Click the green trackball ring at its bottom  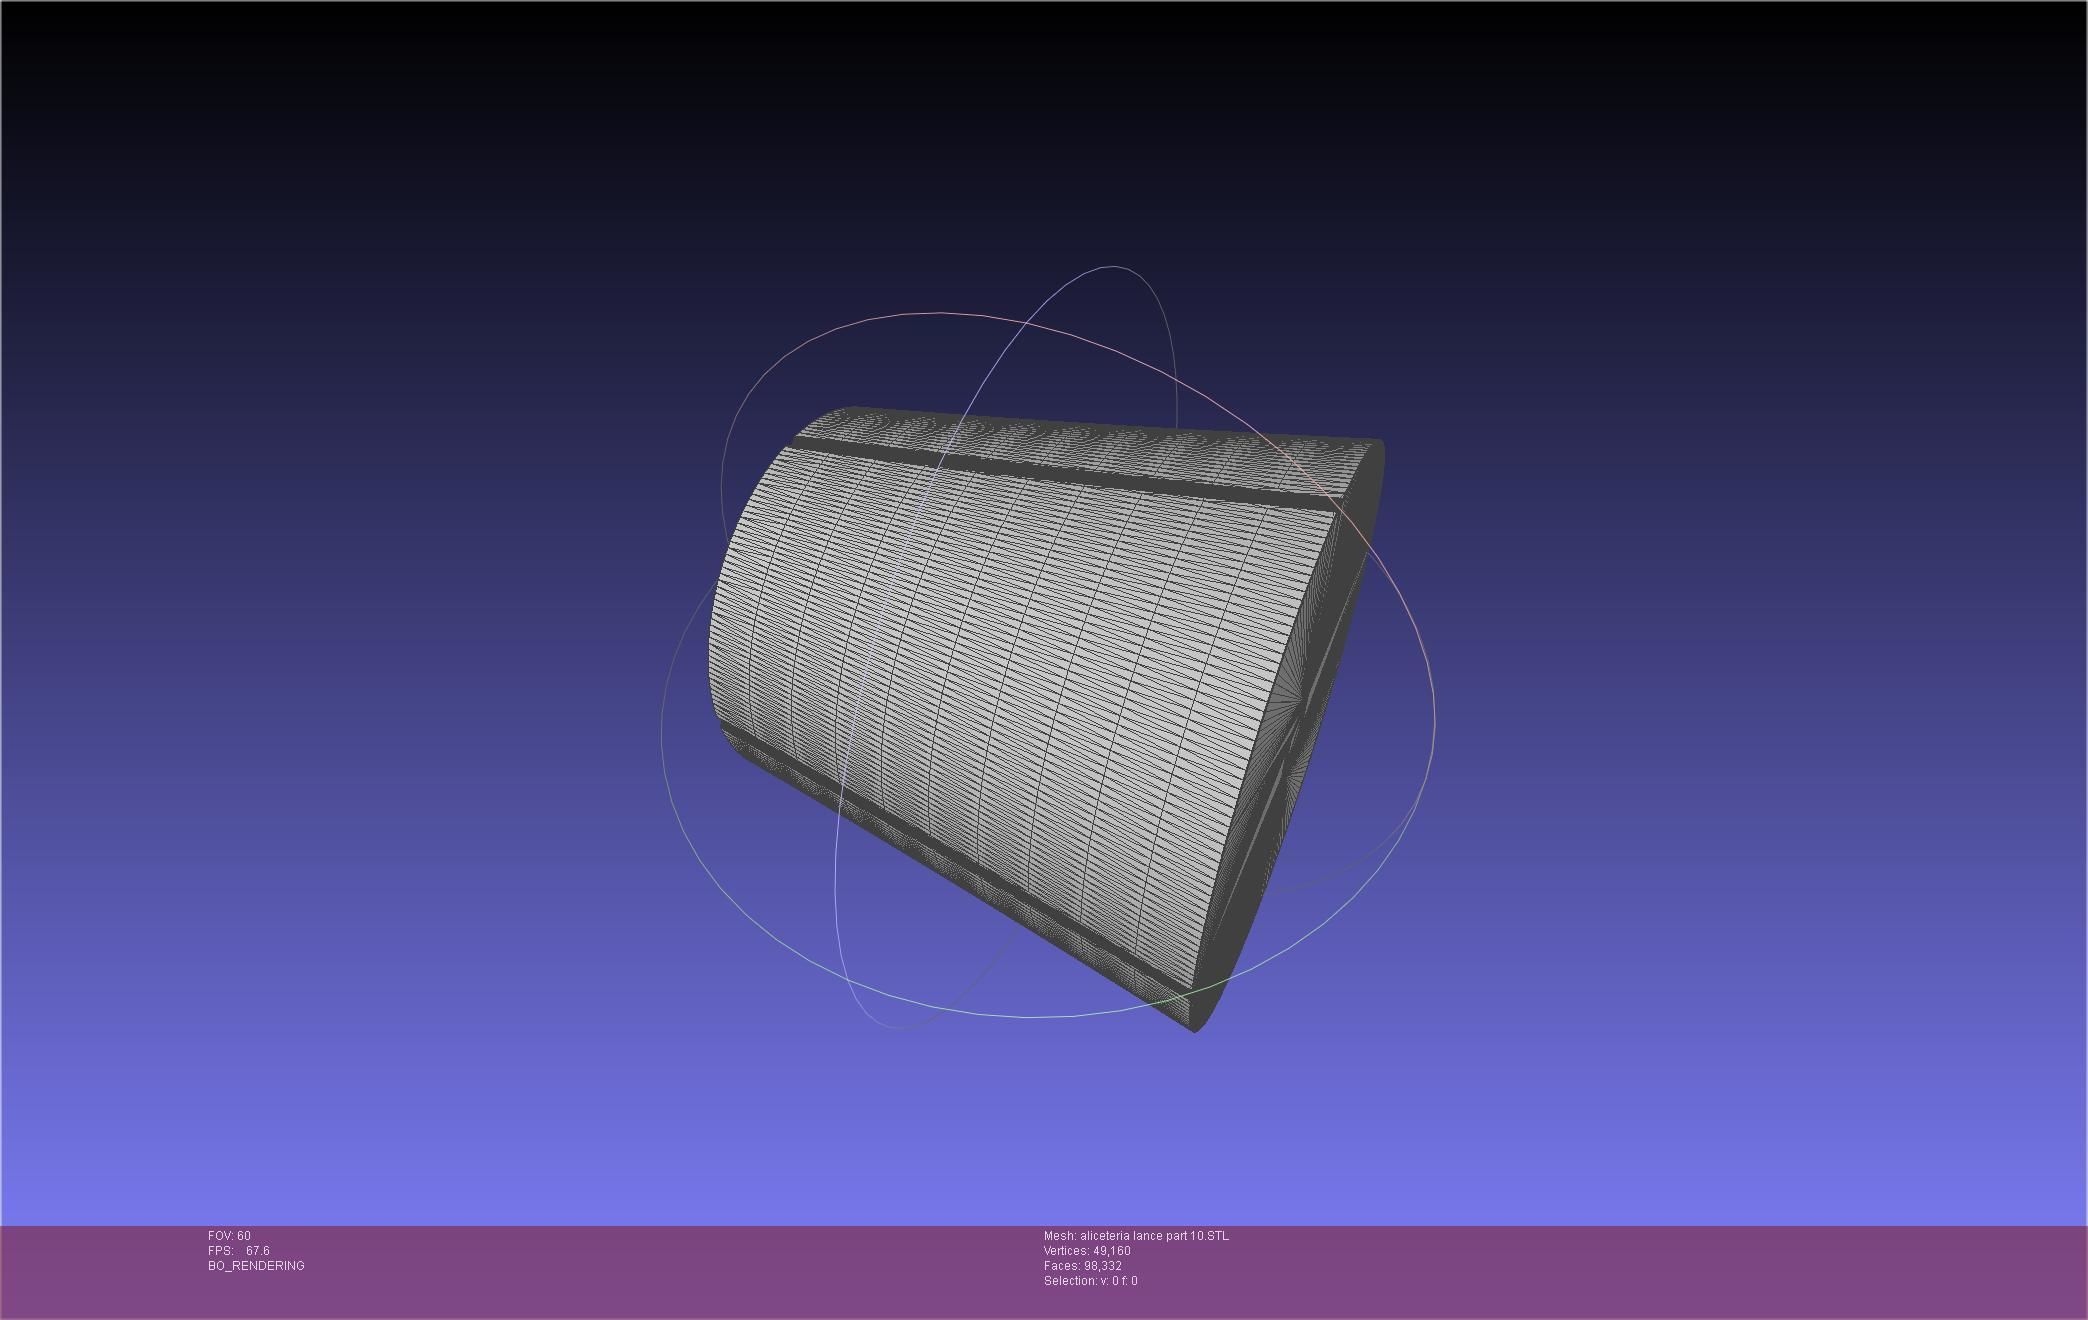[1030, 1017]
